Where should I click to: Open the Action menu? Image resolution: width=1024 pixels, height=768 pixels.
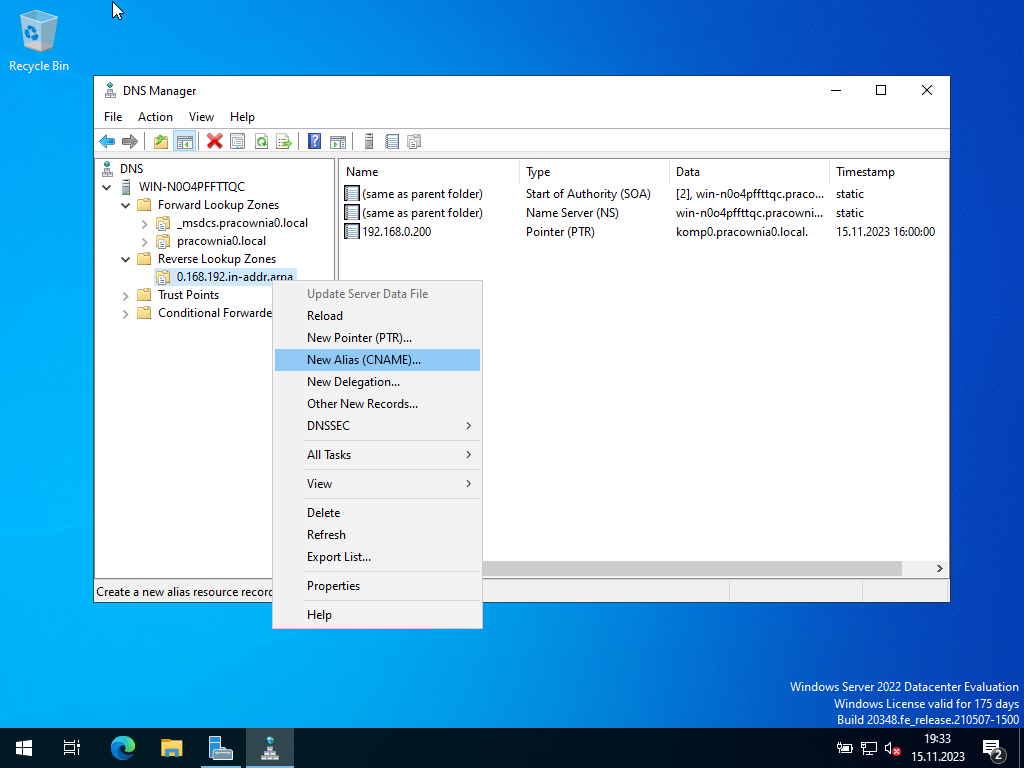click(x=155, y=117)
